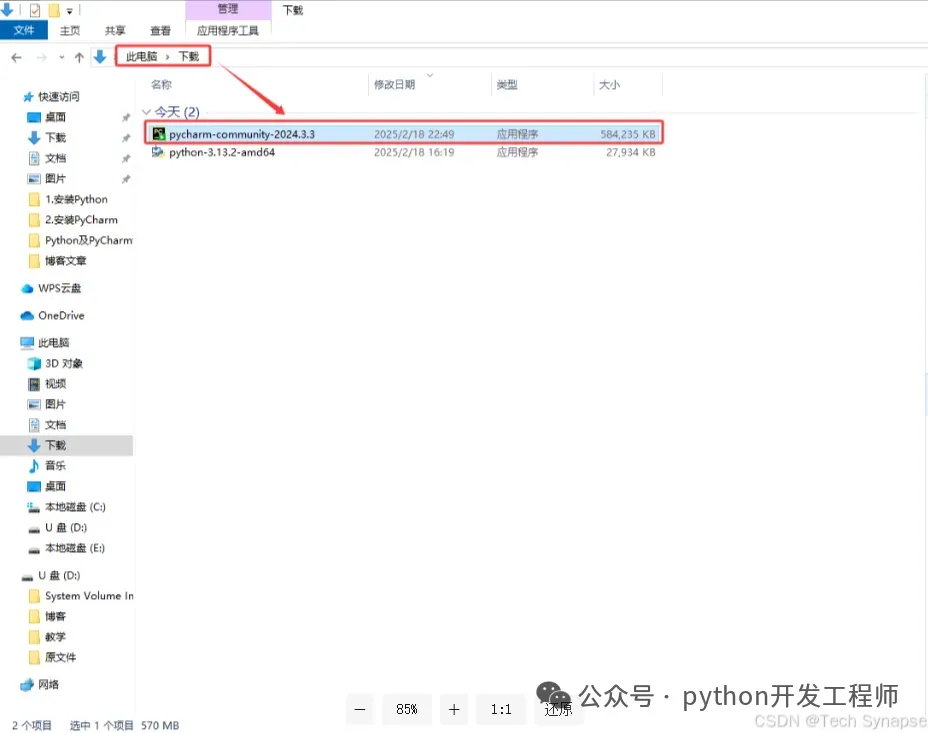The image size is (928, 733).
Task: Click the properties checkmark toolbar icon
Action: point(35,10)
